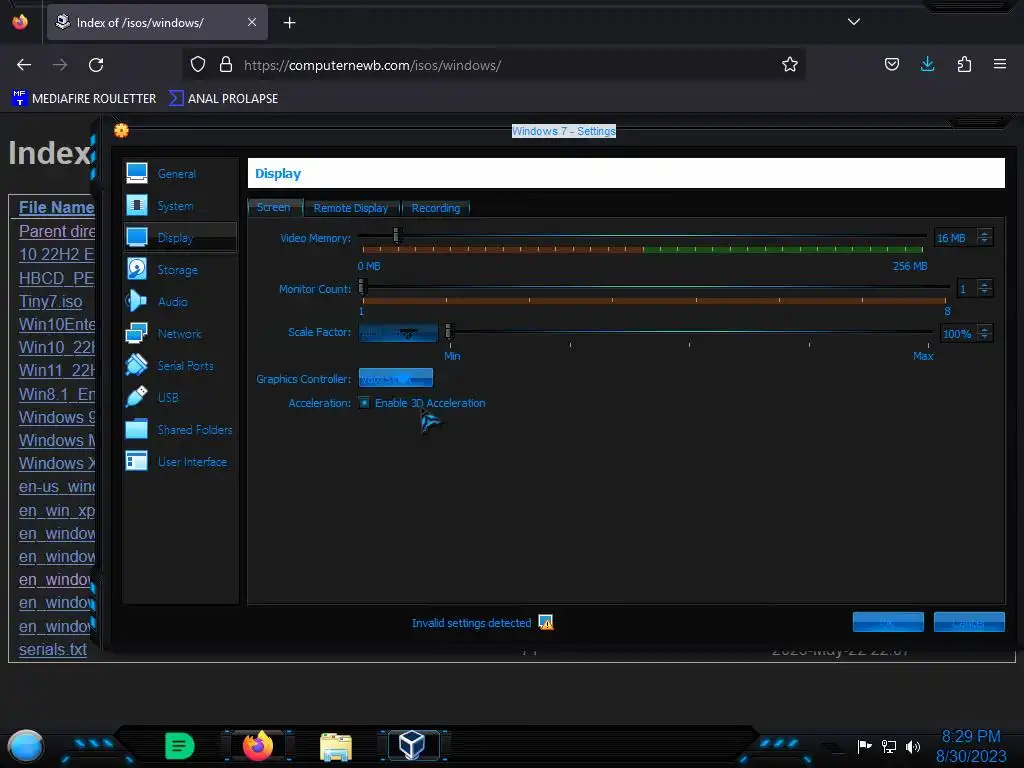
Task: Click Video Memory value field 16 MB
Action: 955,238
